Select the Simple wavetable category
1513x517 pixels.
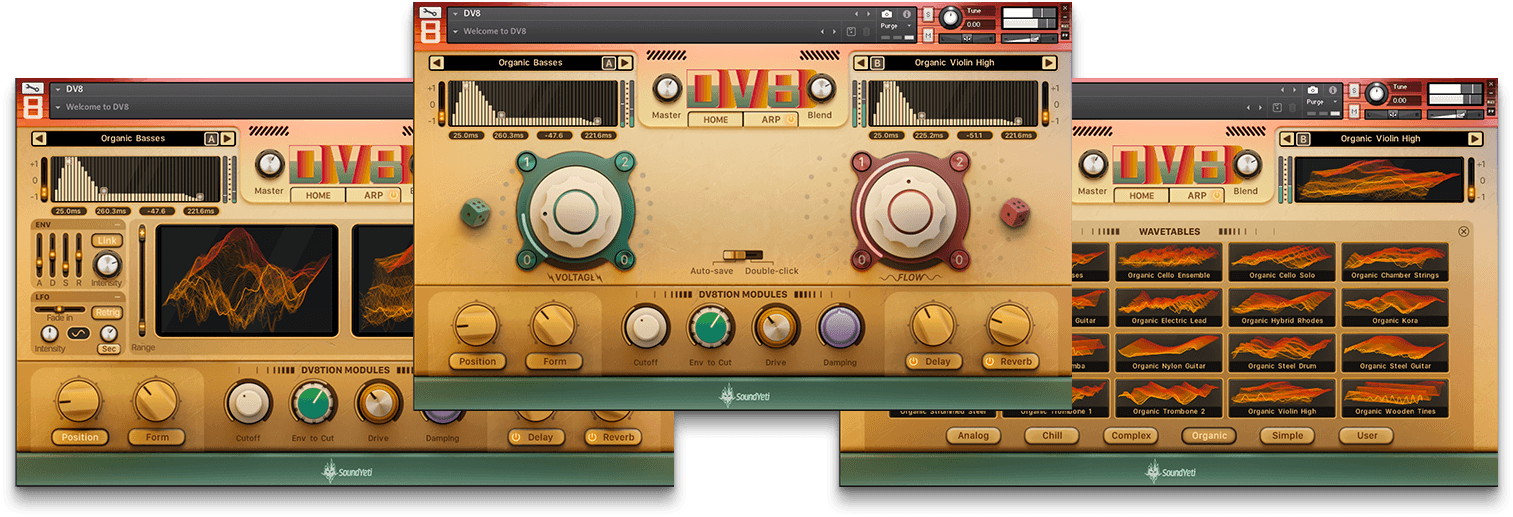click(x=1288, y=436)
